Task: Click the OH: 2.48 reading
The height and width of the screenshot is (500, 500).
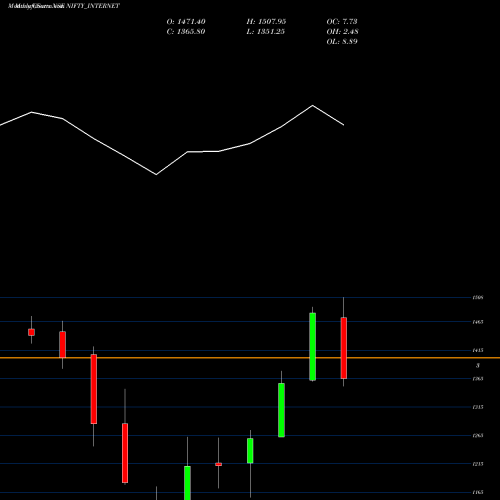Action: coord(343,32)
